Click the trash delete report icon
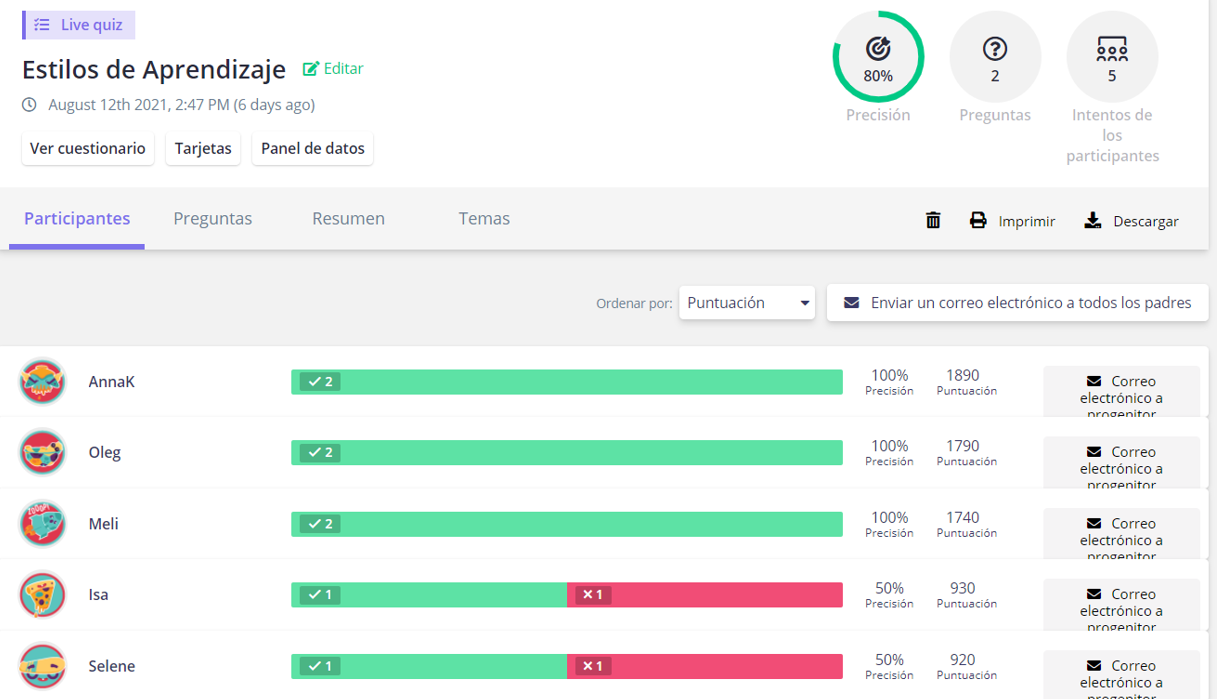1222x699 pixels. (x=932, y=220)
